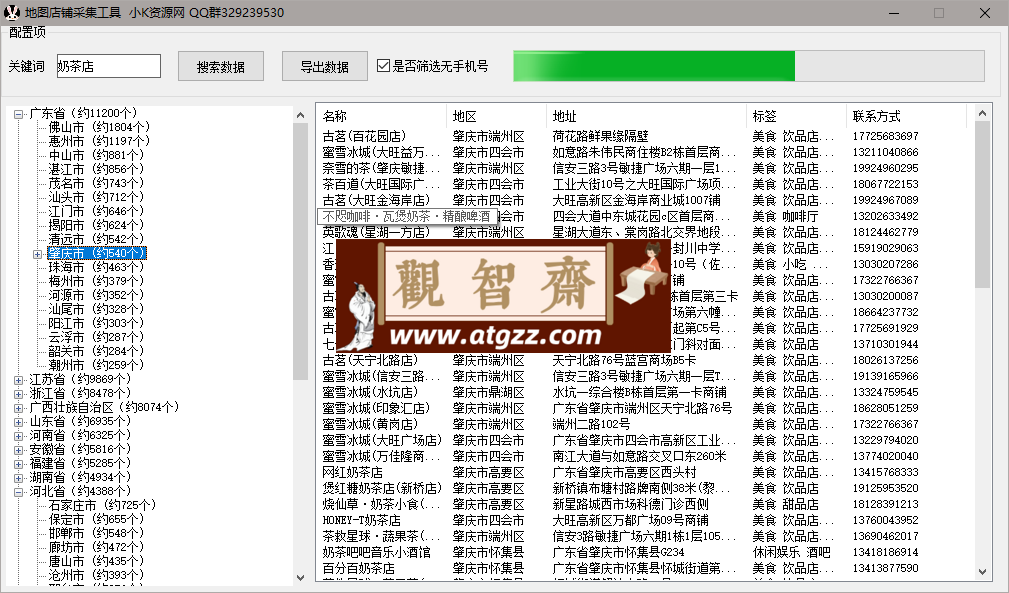Select the HONEY-T奶茶店 row
The width and height of the screenshot is (1009, 593).
(x=643, y=520)
